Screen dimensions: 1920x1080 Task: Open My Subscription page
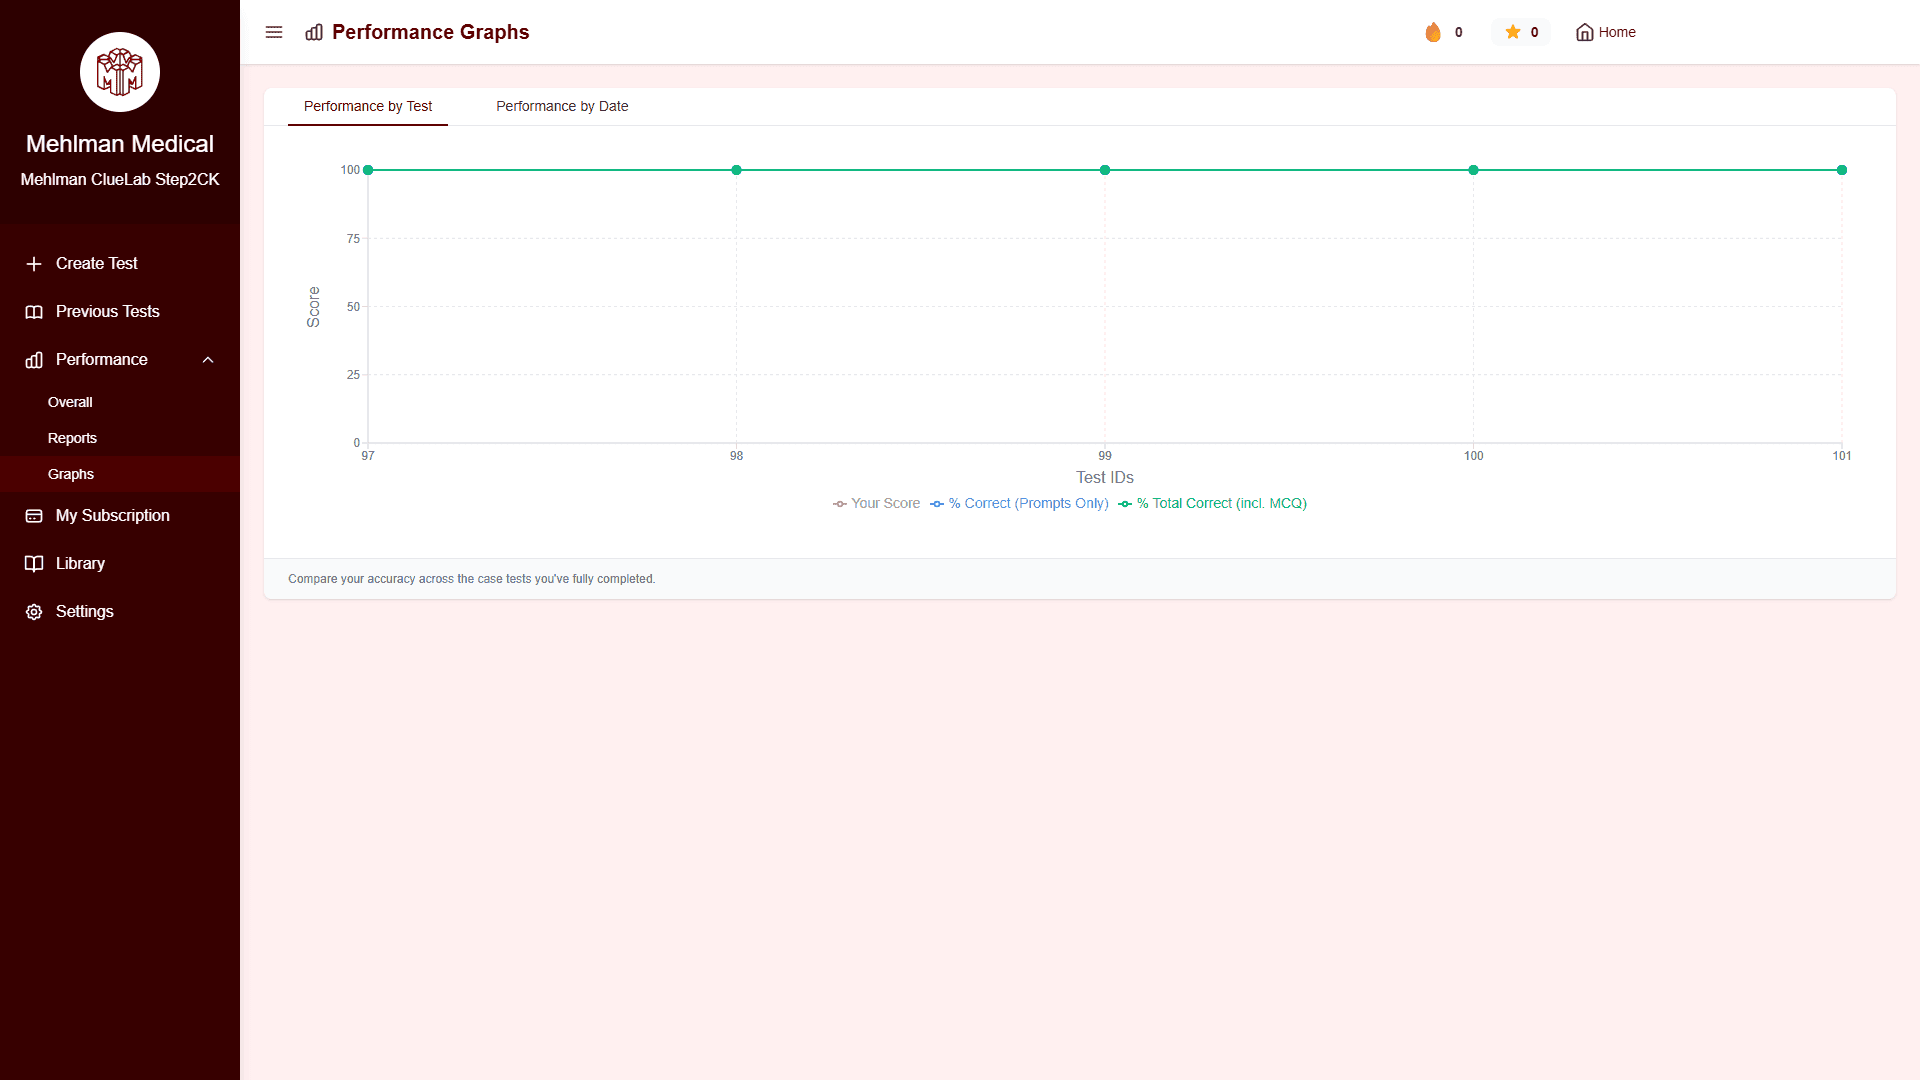[x=113, y=516]
